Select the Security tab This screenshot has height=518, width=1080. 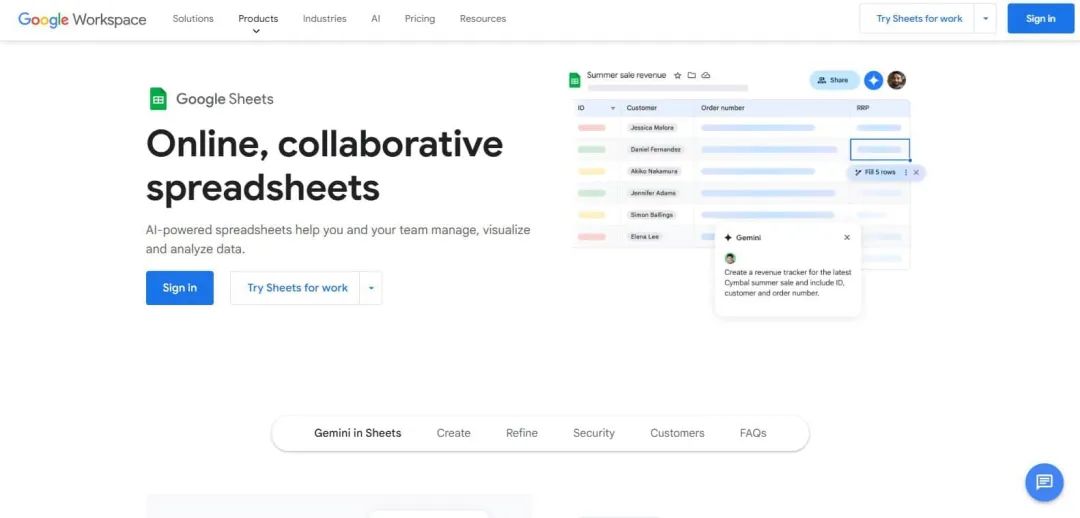pos(594,433)
